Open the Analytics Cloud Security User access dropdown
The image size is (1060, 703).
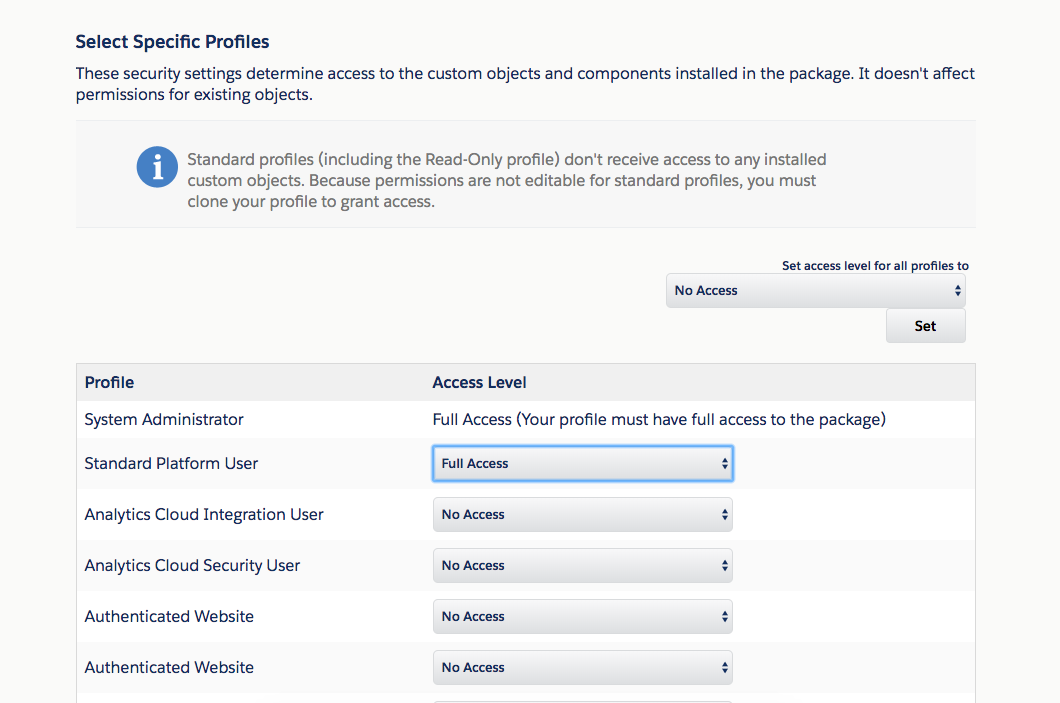(583, 566)
